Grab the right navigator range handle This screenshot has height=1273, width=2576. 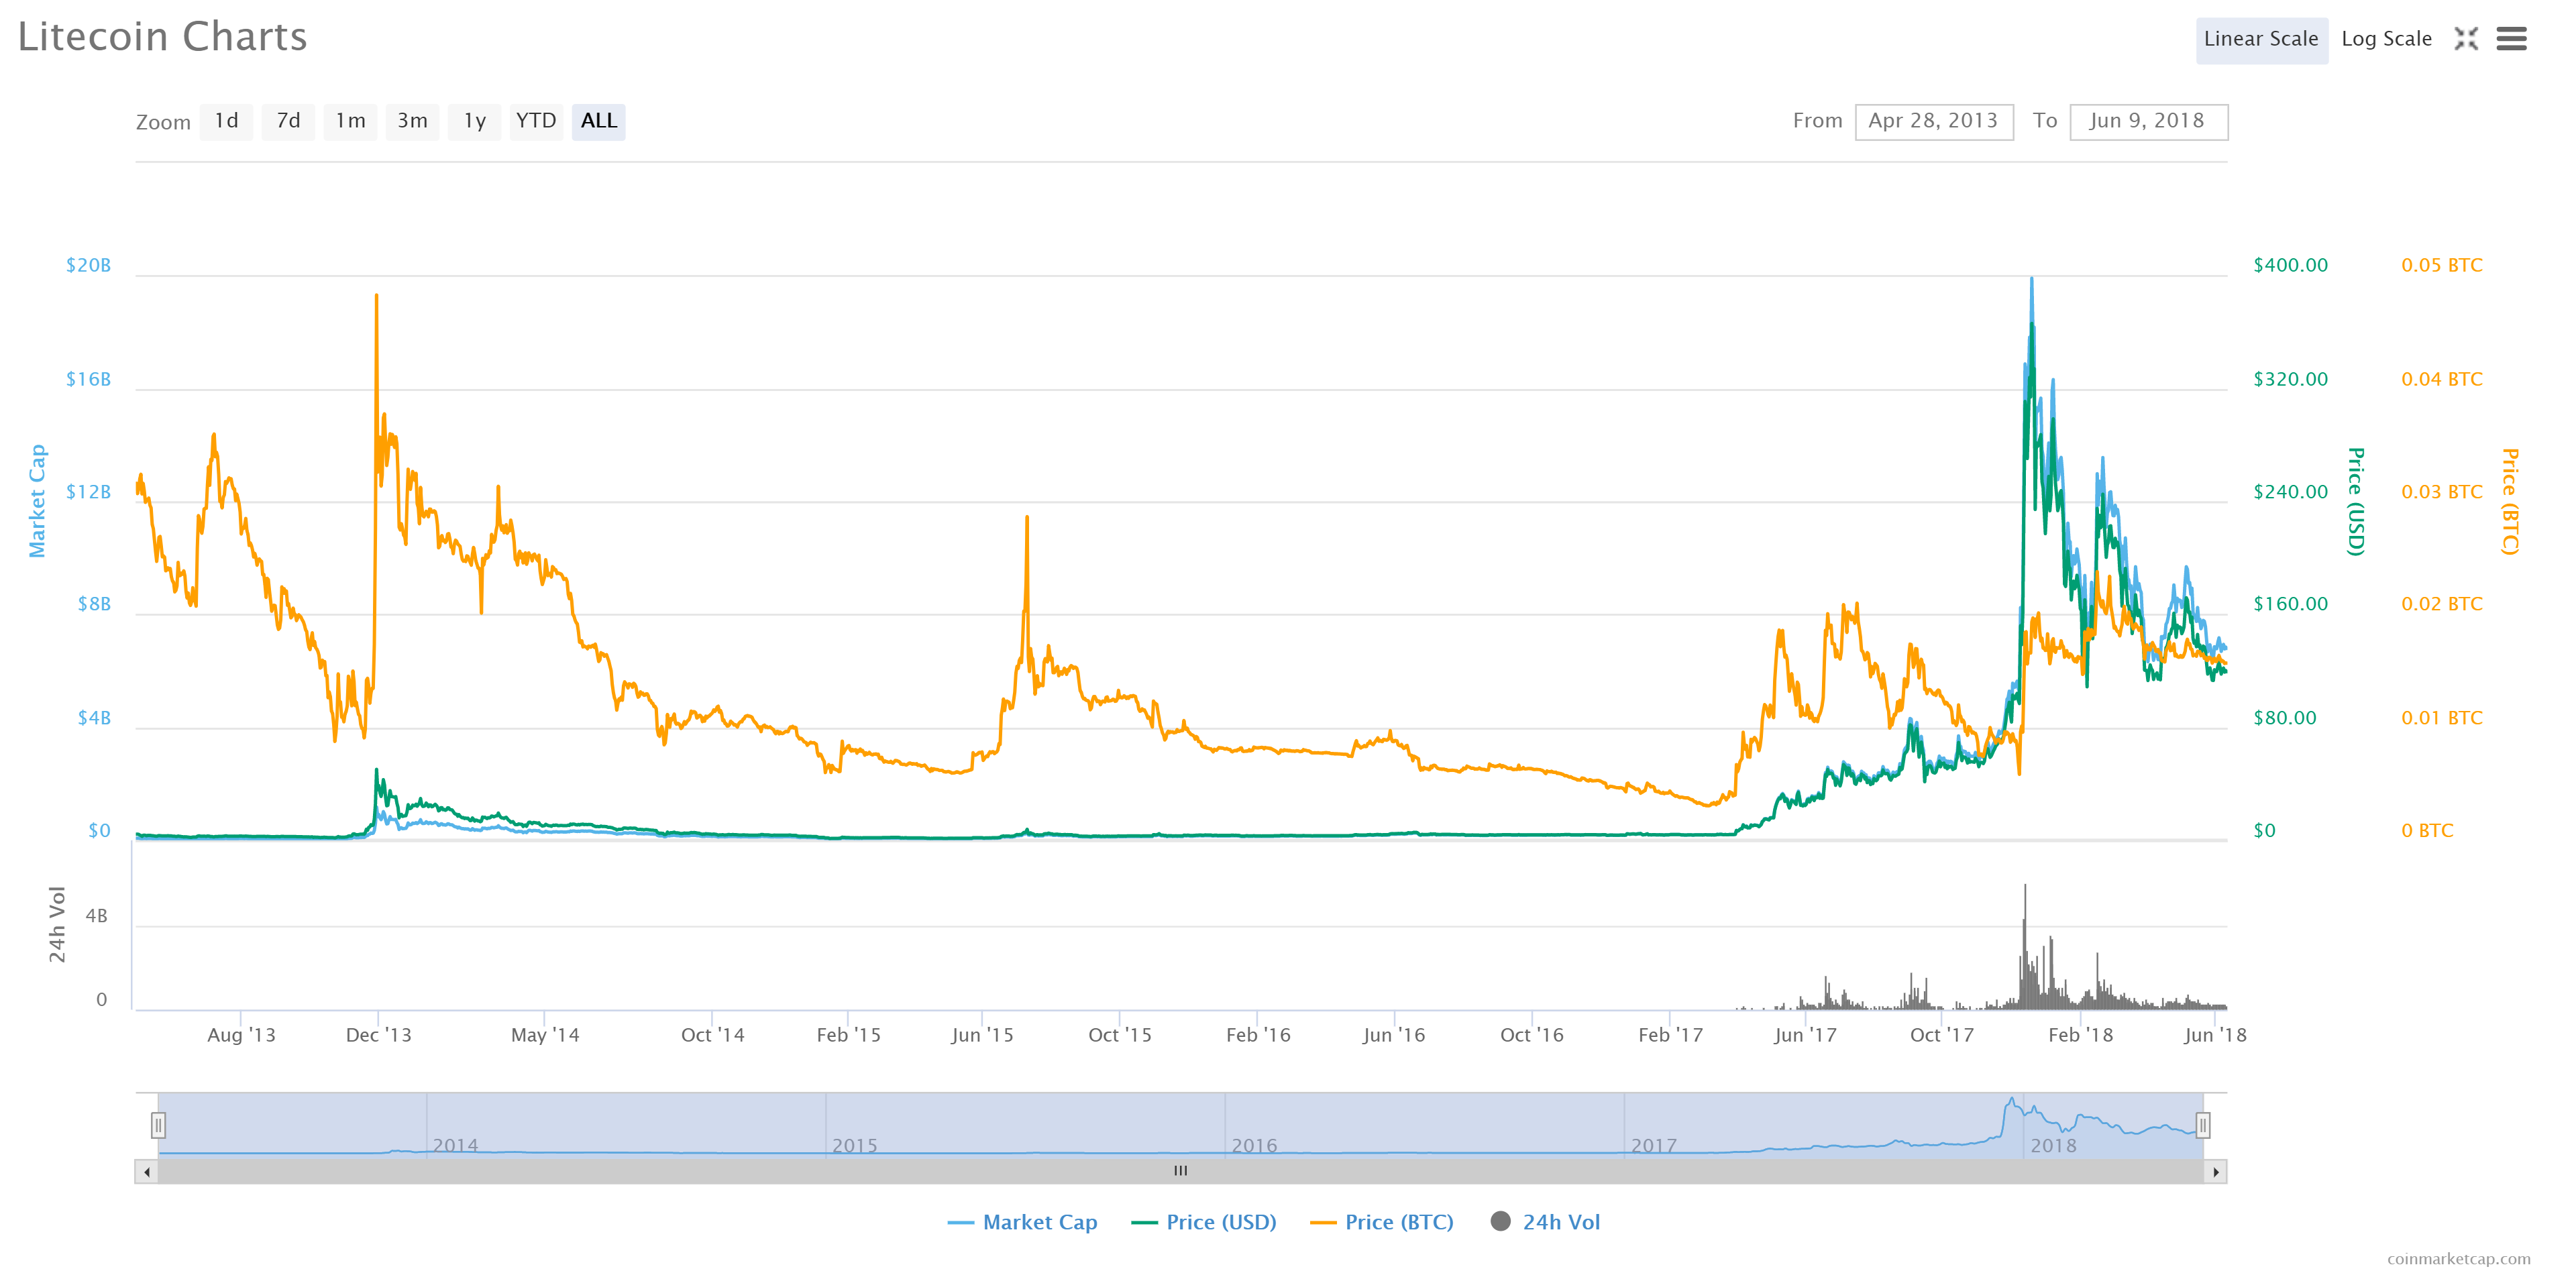2202,1126
